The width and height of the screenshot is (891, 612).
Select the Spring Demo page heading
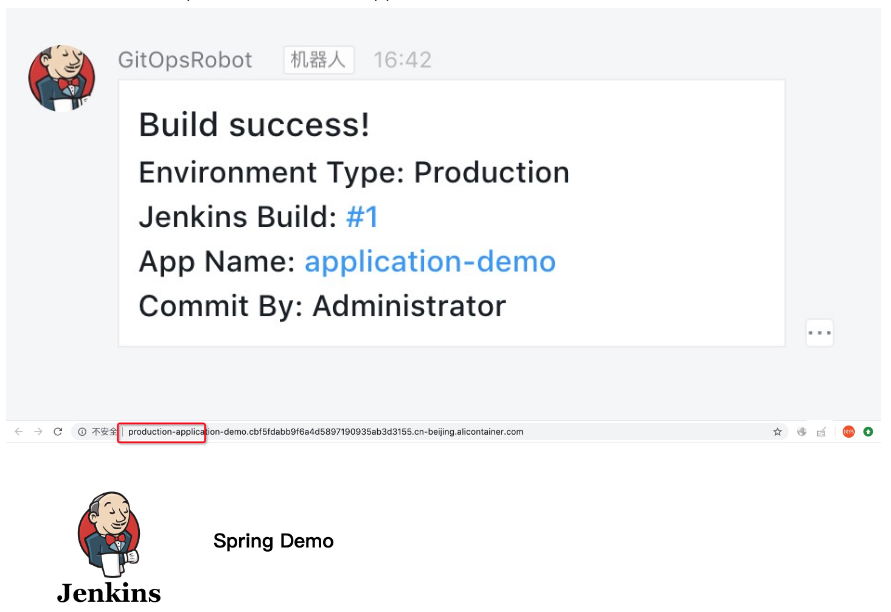click(x=273, y=541)
